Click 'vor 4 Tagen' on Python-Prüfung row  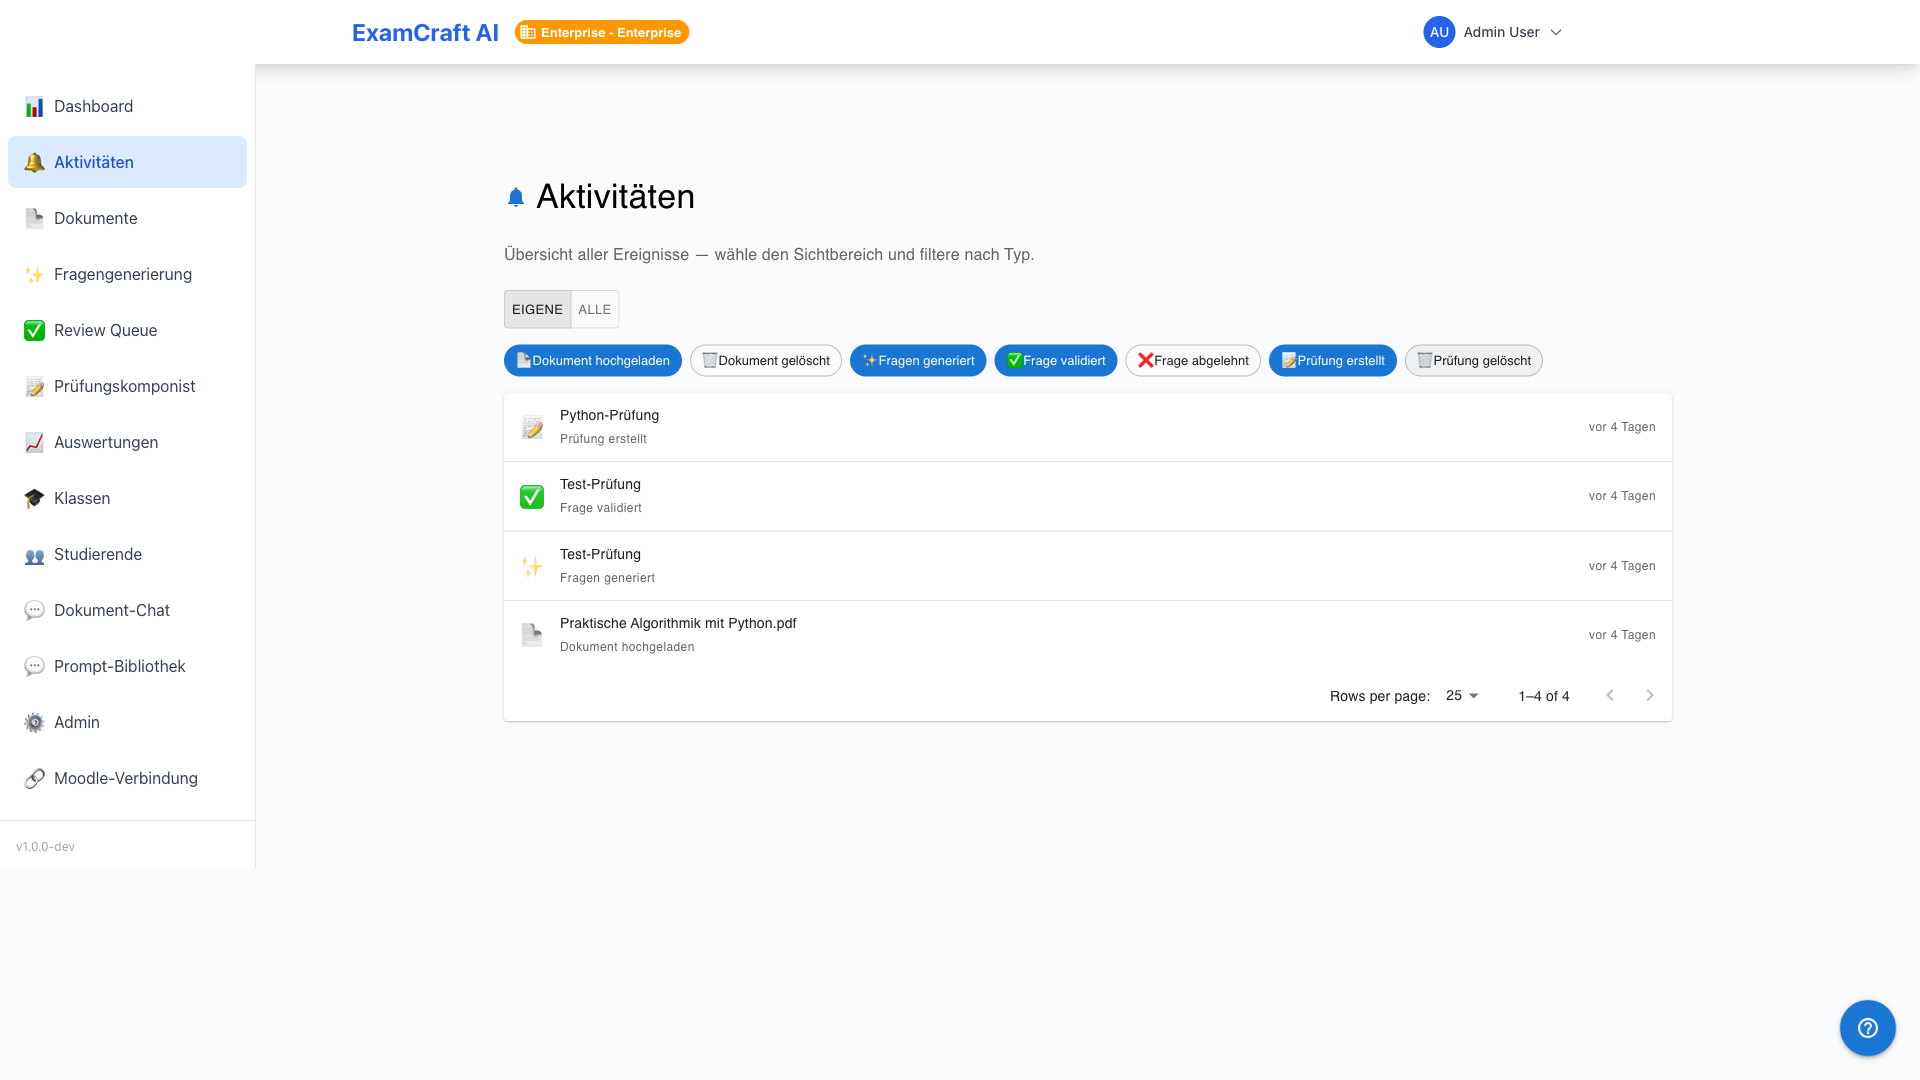tap(1622, 427)
